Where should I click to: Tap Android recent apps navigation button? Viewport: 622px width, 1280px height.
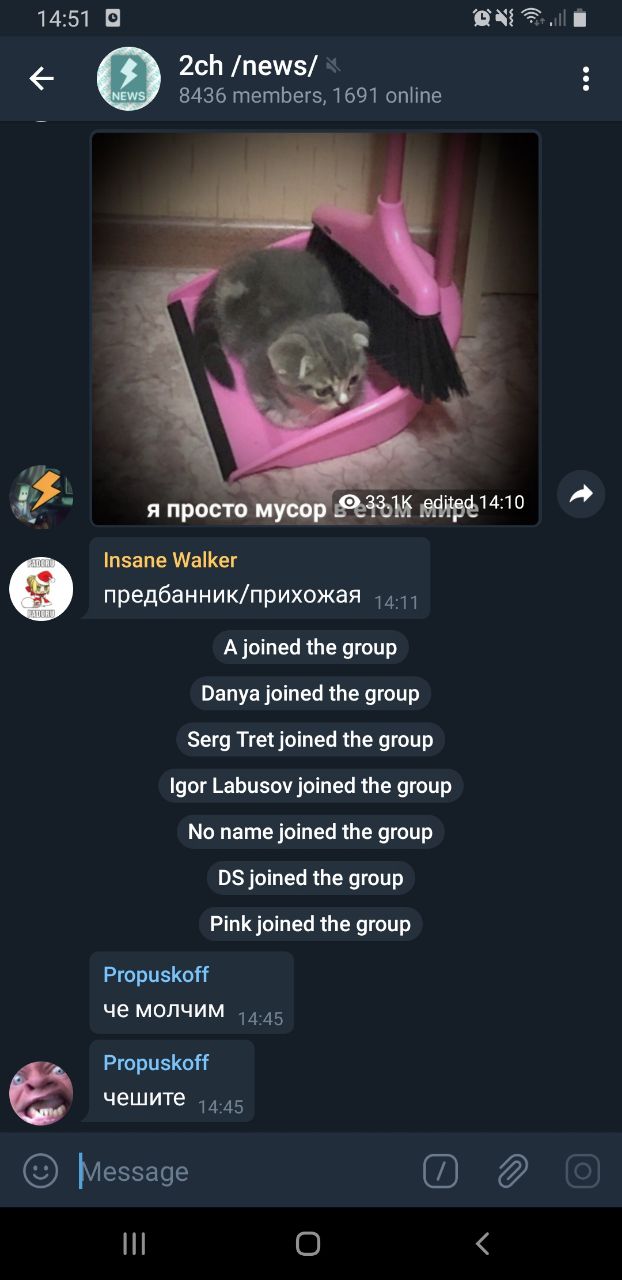click(x=134, y=1243)
